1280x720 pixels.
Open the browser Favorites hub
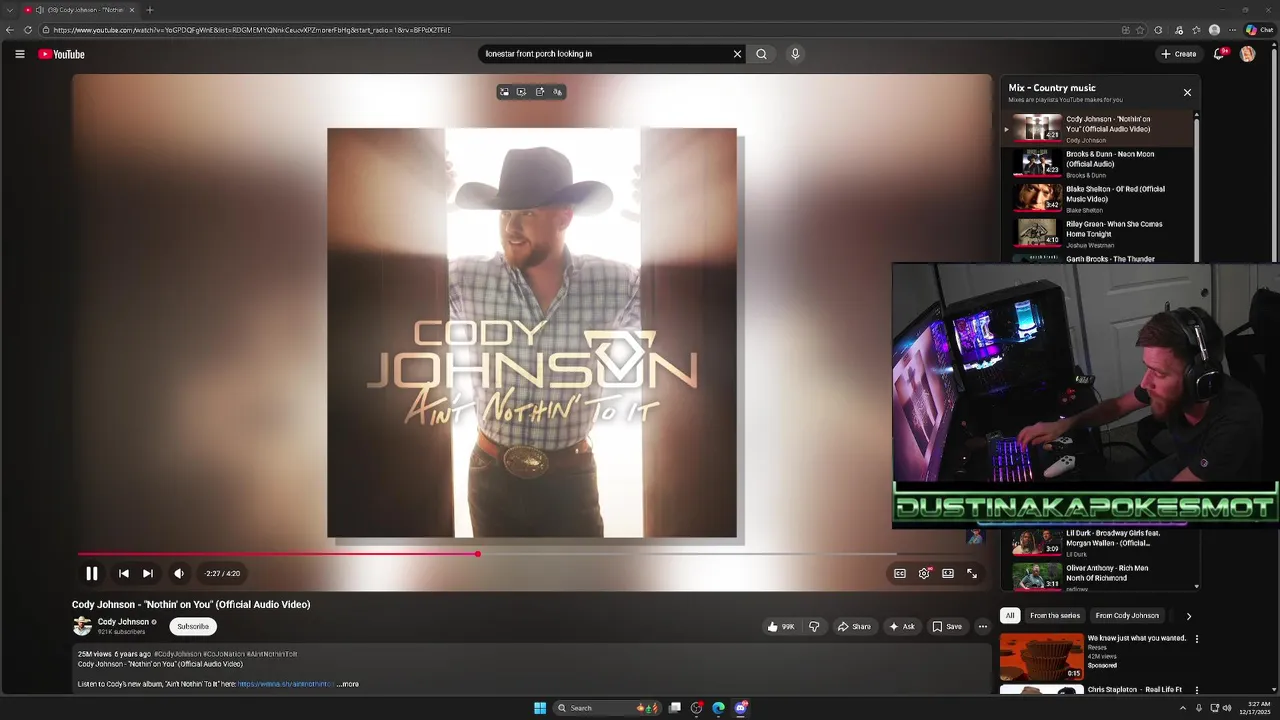tap(1196, 30)
